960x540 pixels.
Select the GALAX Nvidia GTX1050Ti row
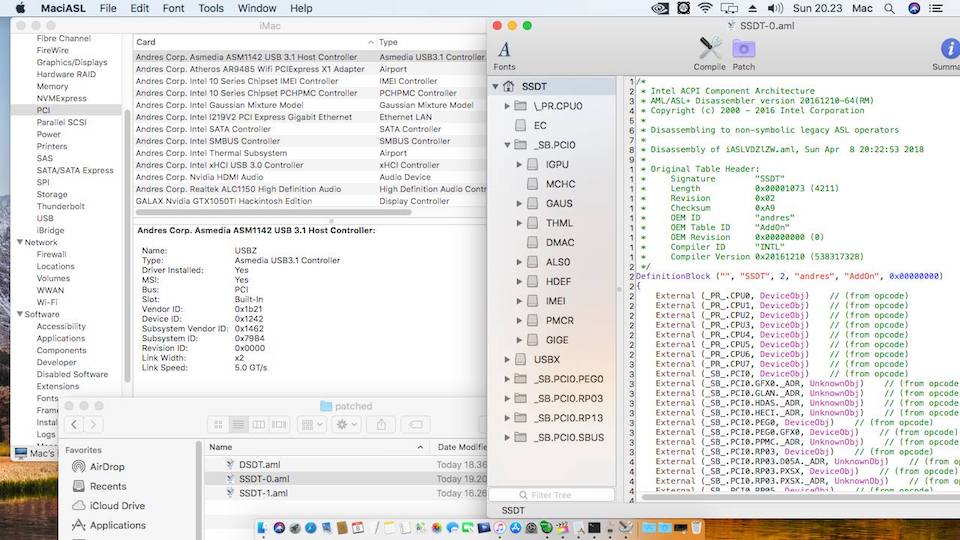pyautogui.click(x=310, y=201)
